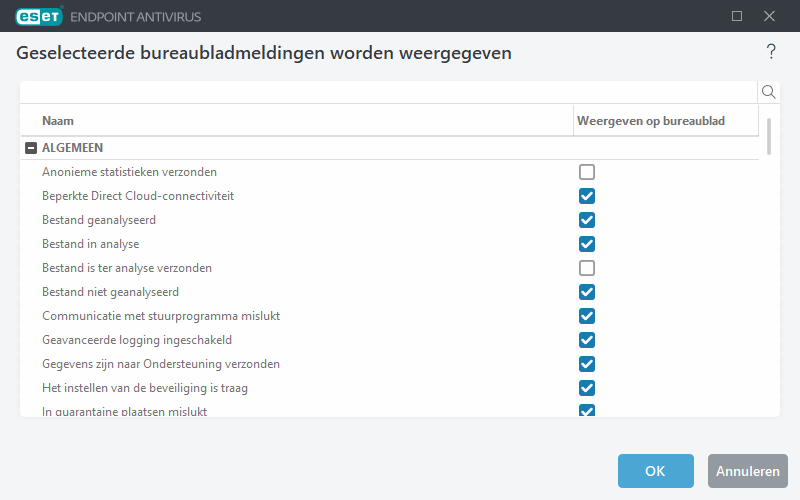Viewport: 800px width, 500px height.
Task: Click the Naam column header
Action: click(x=297, y=121)
